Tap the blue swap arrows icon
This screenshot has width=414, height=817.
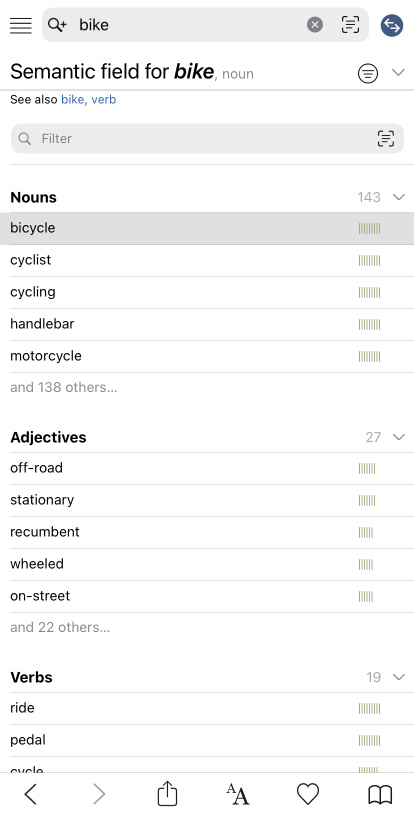click(x=392, y=25)
